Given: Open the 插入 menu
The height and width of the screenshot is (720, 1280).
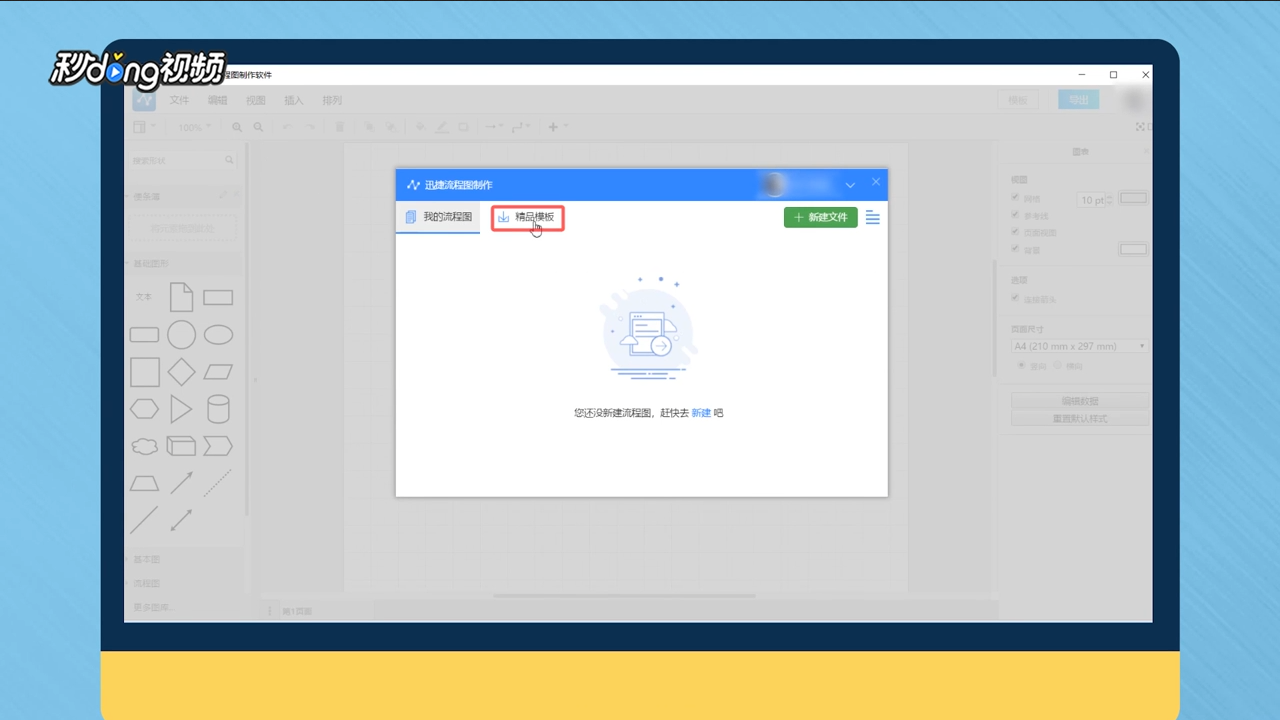Looking at the screenshot, I should 294,101.
